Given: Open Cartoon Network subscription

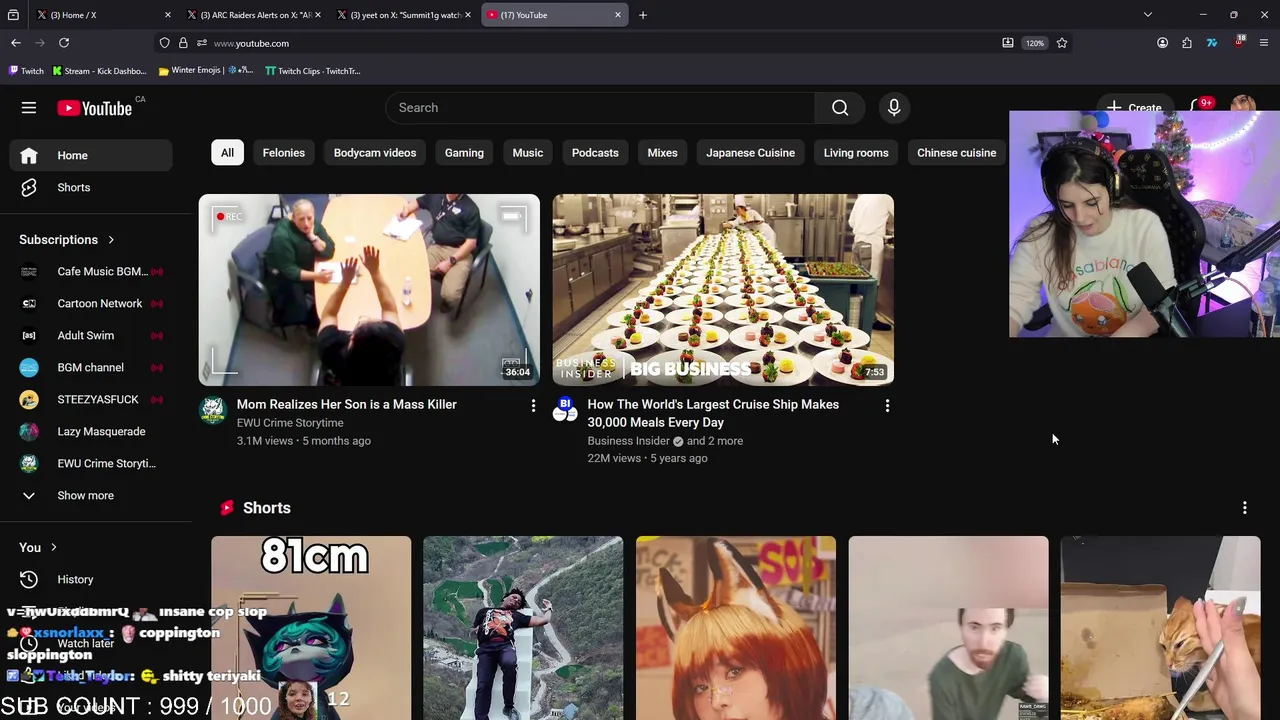Looking at the screenshot, I should (x=91, y=303).
